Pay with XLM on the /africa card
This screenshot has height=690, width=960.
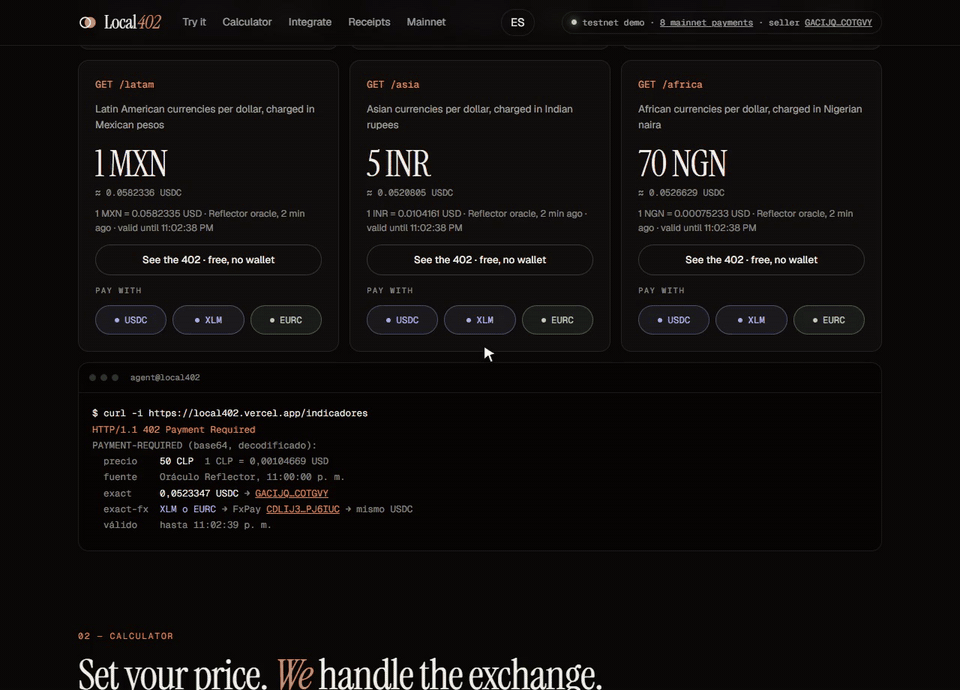click(x=751, y=320)
